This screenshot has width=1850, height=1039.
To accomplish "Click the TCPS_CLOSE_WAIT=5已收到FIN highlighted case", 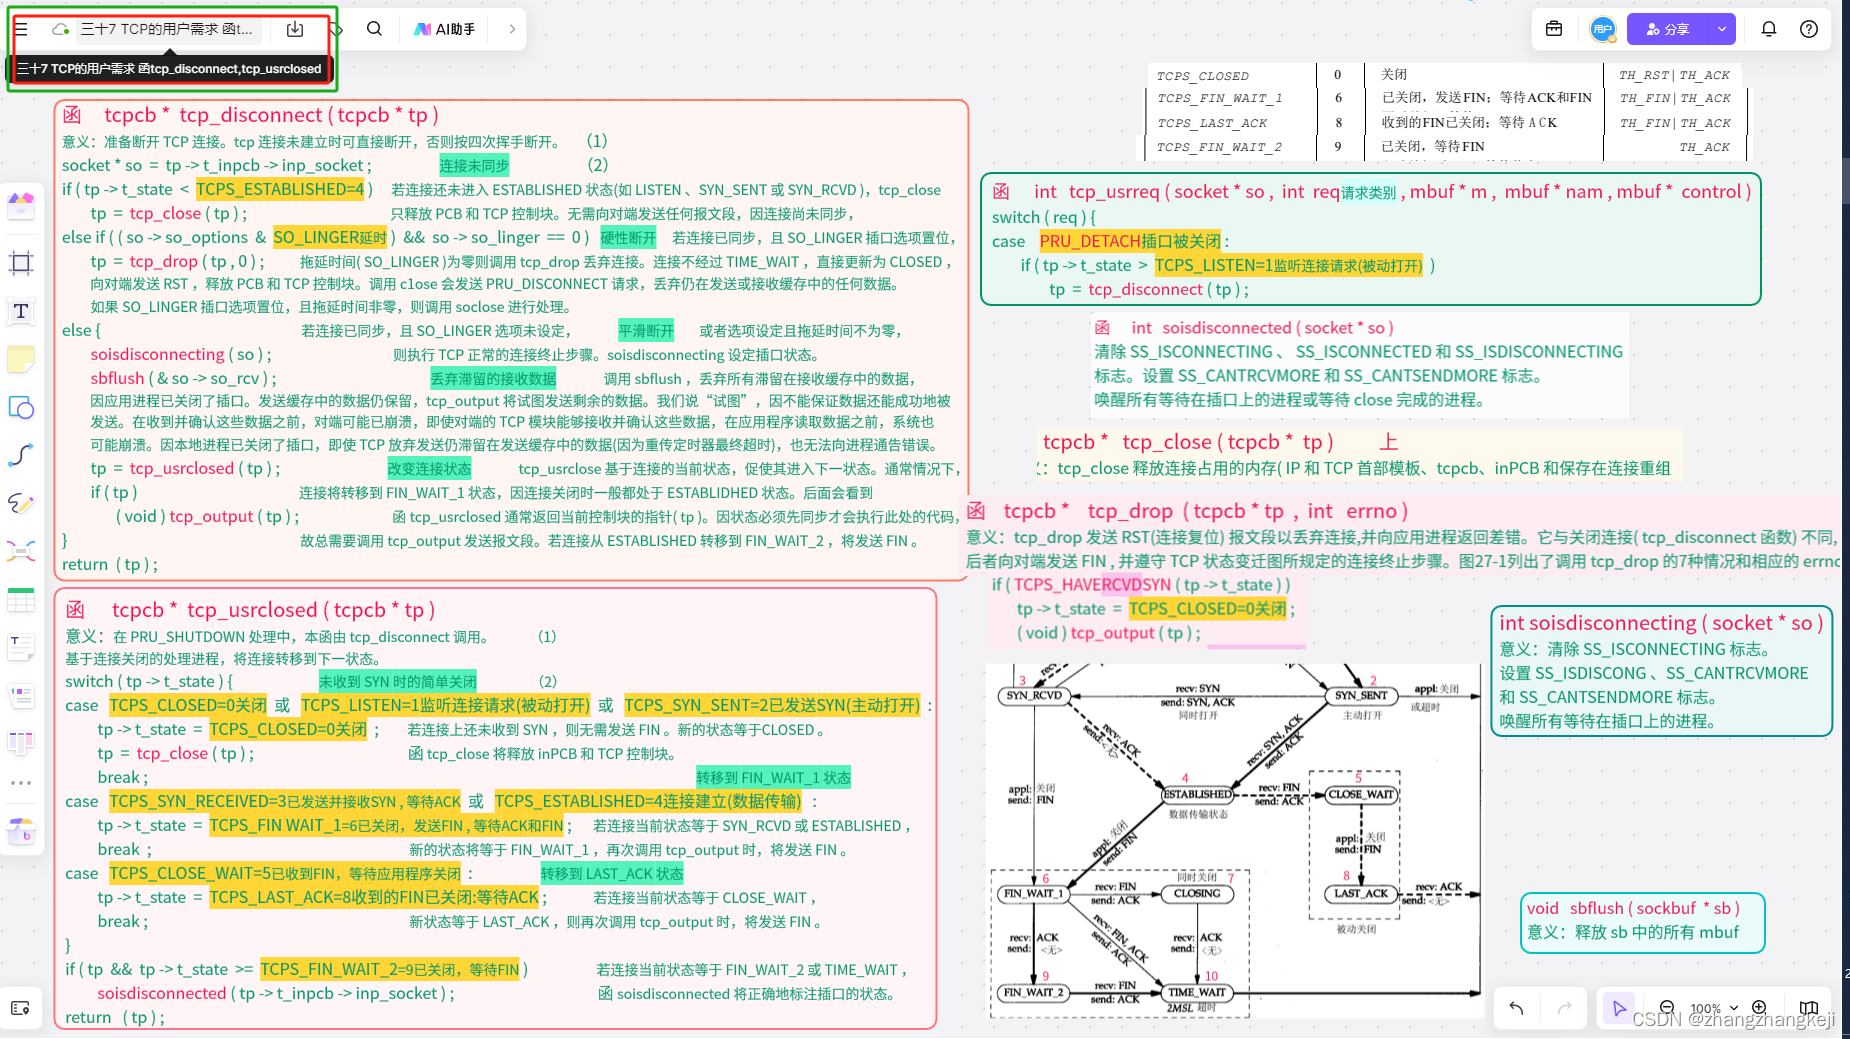I will (285, 873).
